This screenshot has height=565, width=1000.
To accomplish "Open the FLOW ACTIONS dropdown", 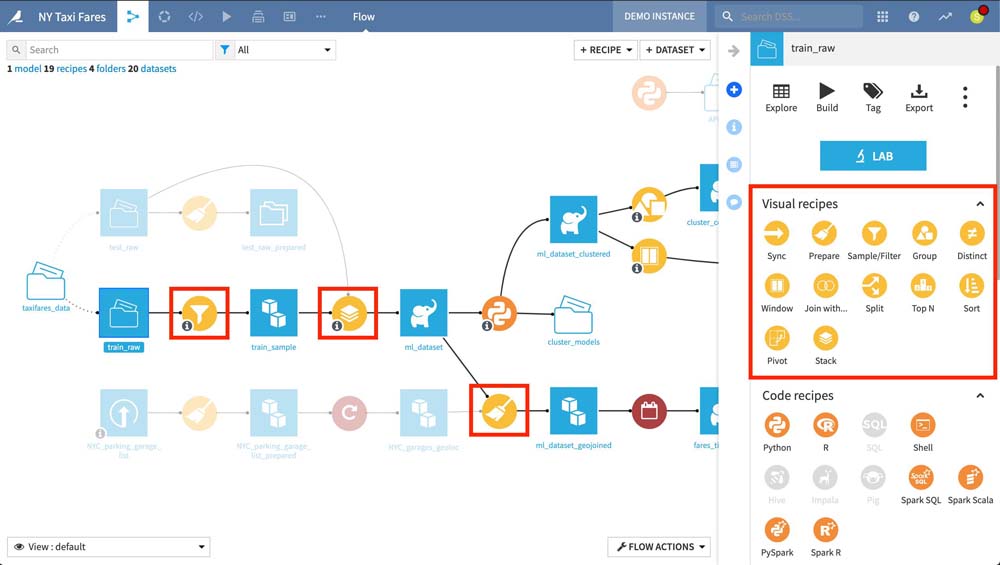I will [x=659, y=547].
